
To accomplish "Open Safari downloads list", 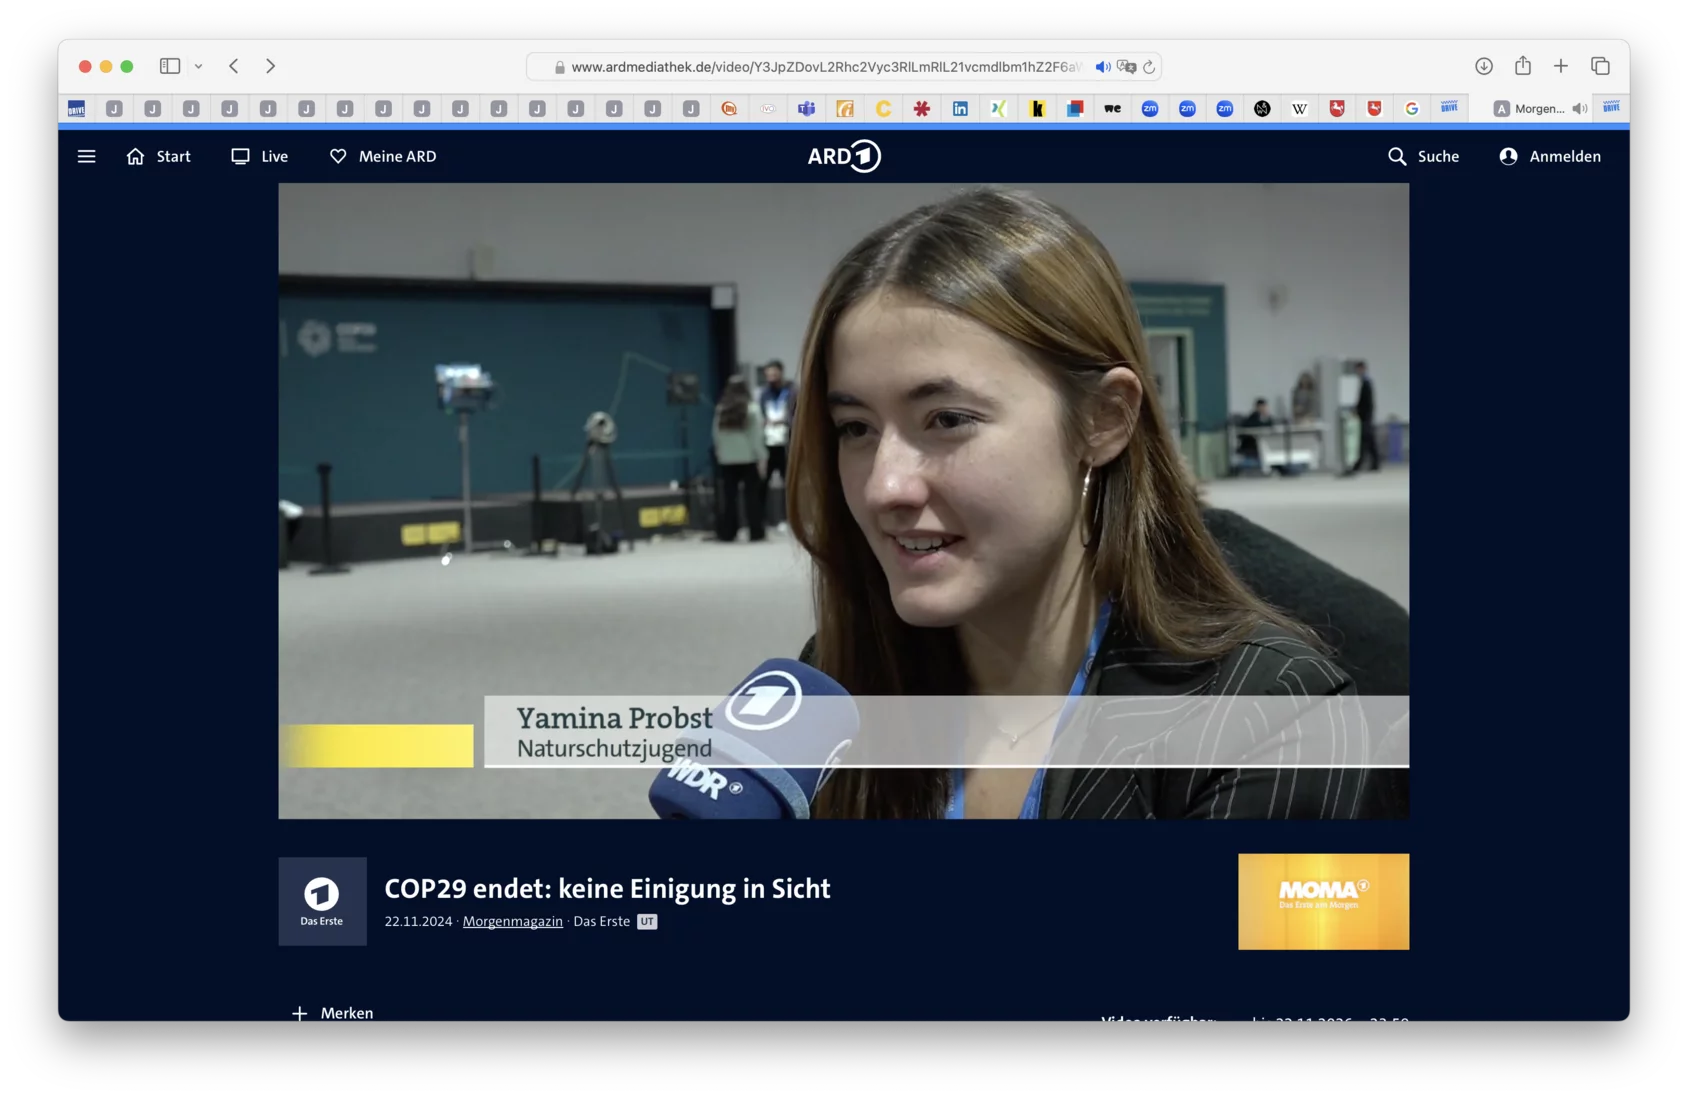I will (1484, 66).
